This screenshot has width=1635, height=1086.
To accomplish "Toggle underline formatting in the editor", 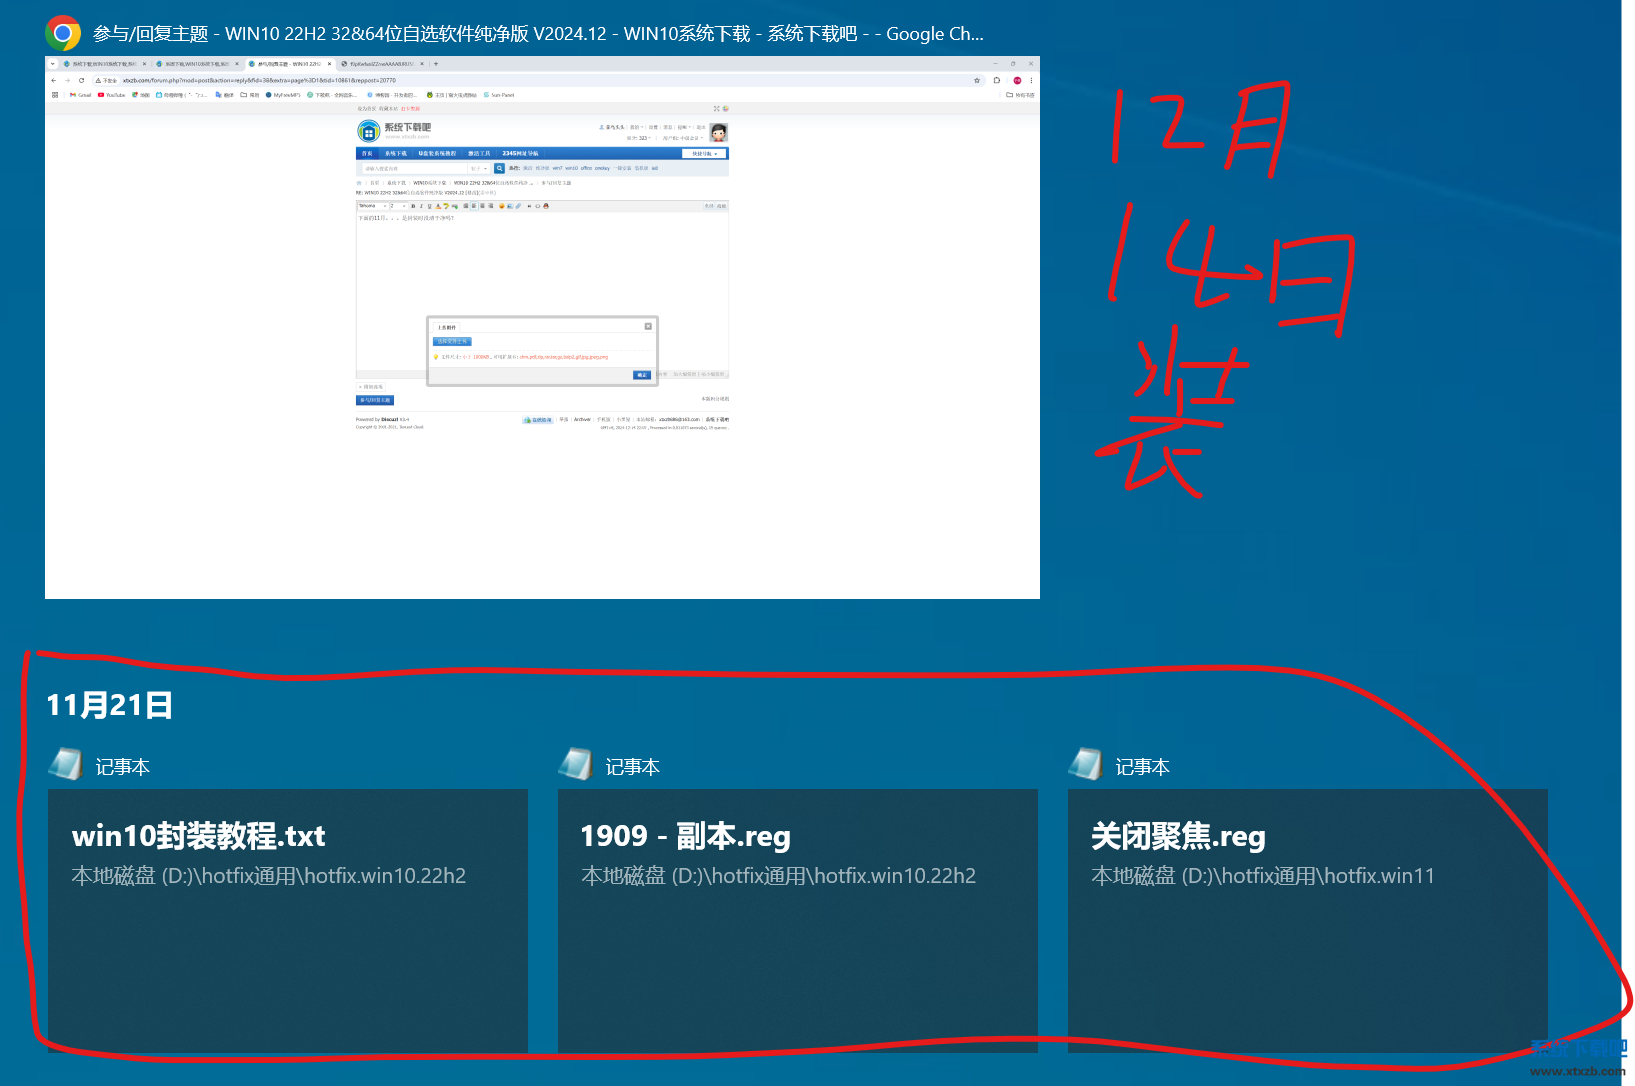I will [x=429, y=206].
